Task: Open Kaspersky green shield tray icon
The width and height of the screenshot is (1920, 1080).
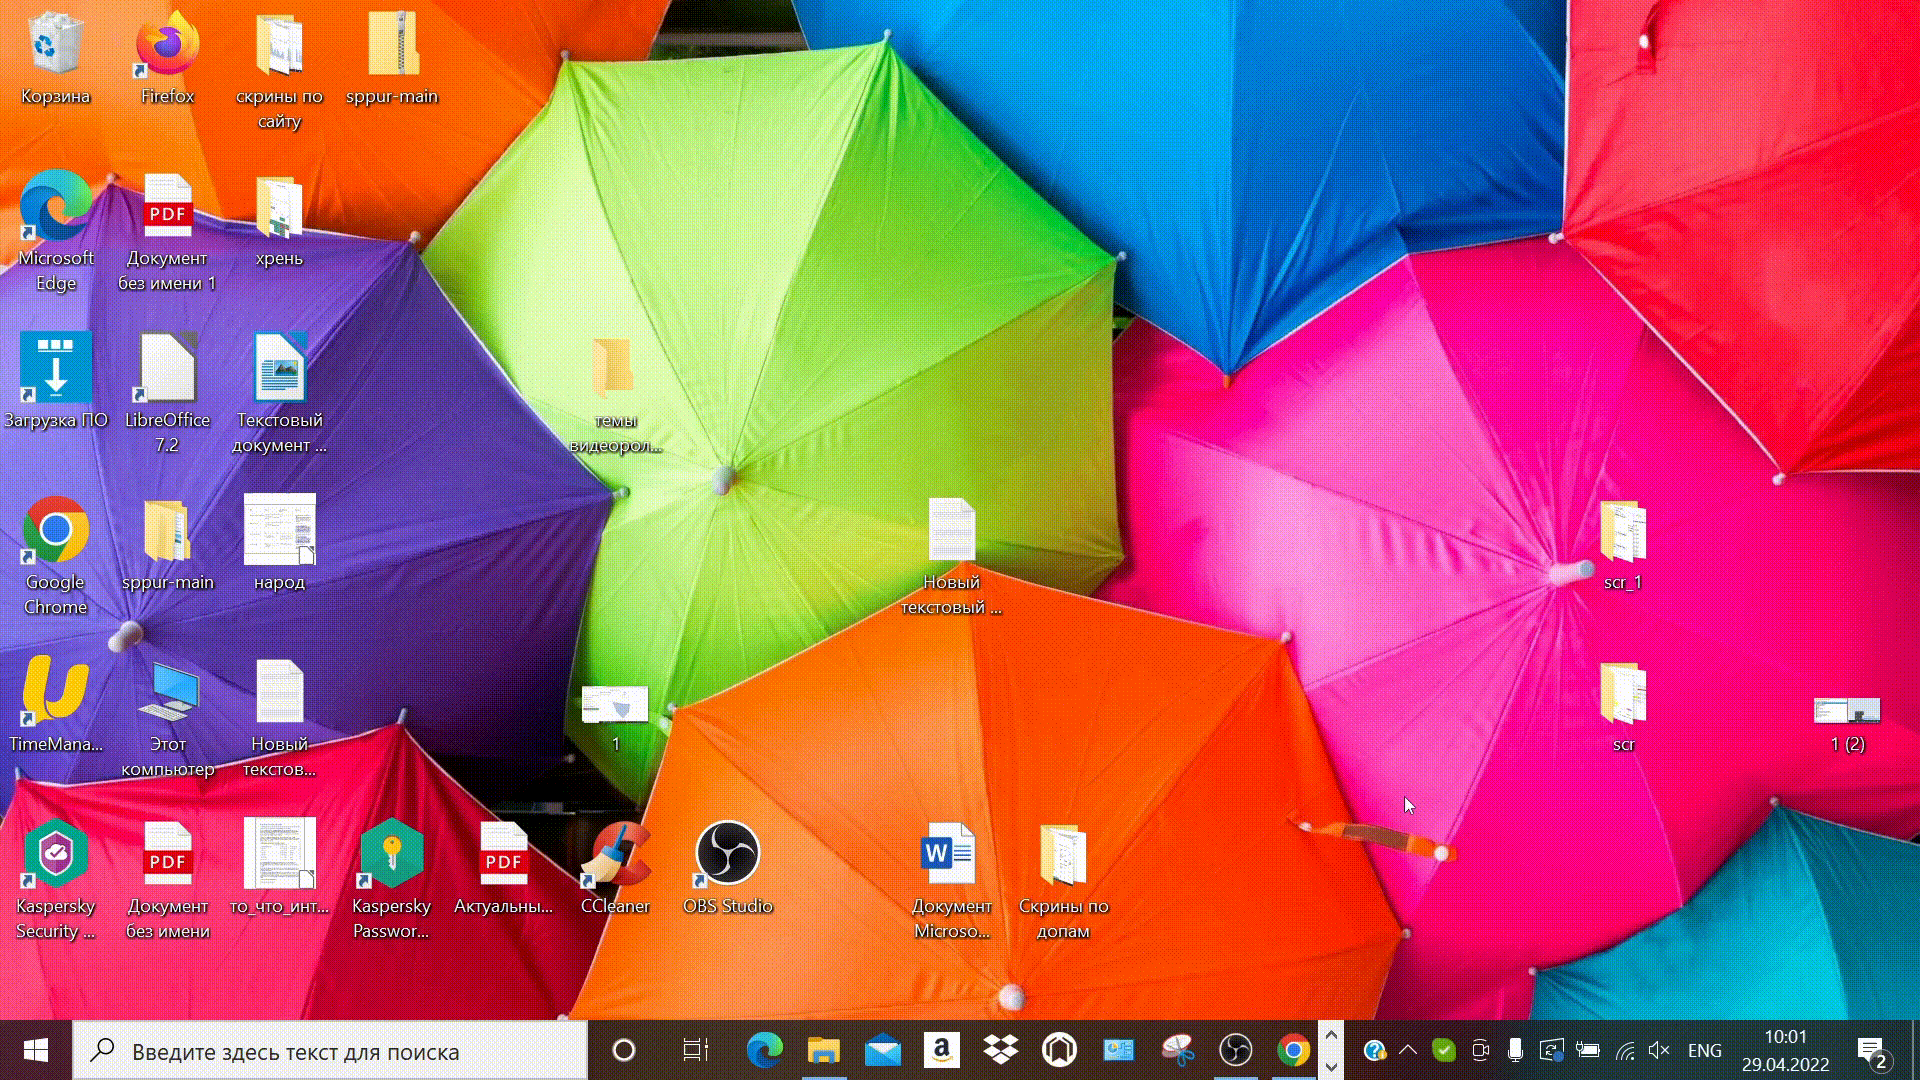Action: (x=1444, y=1050)
